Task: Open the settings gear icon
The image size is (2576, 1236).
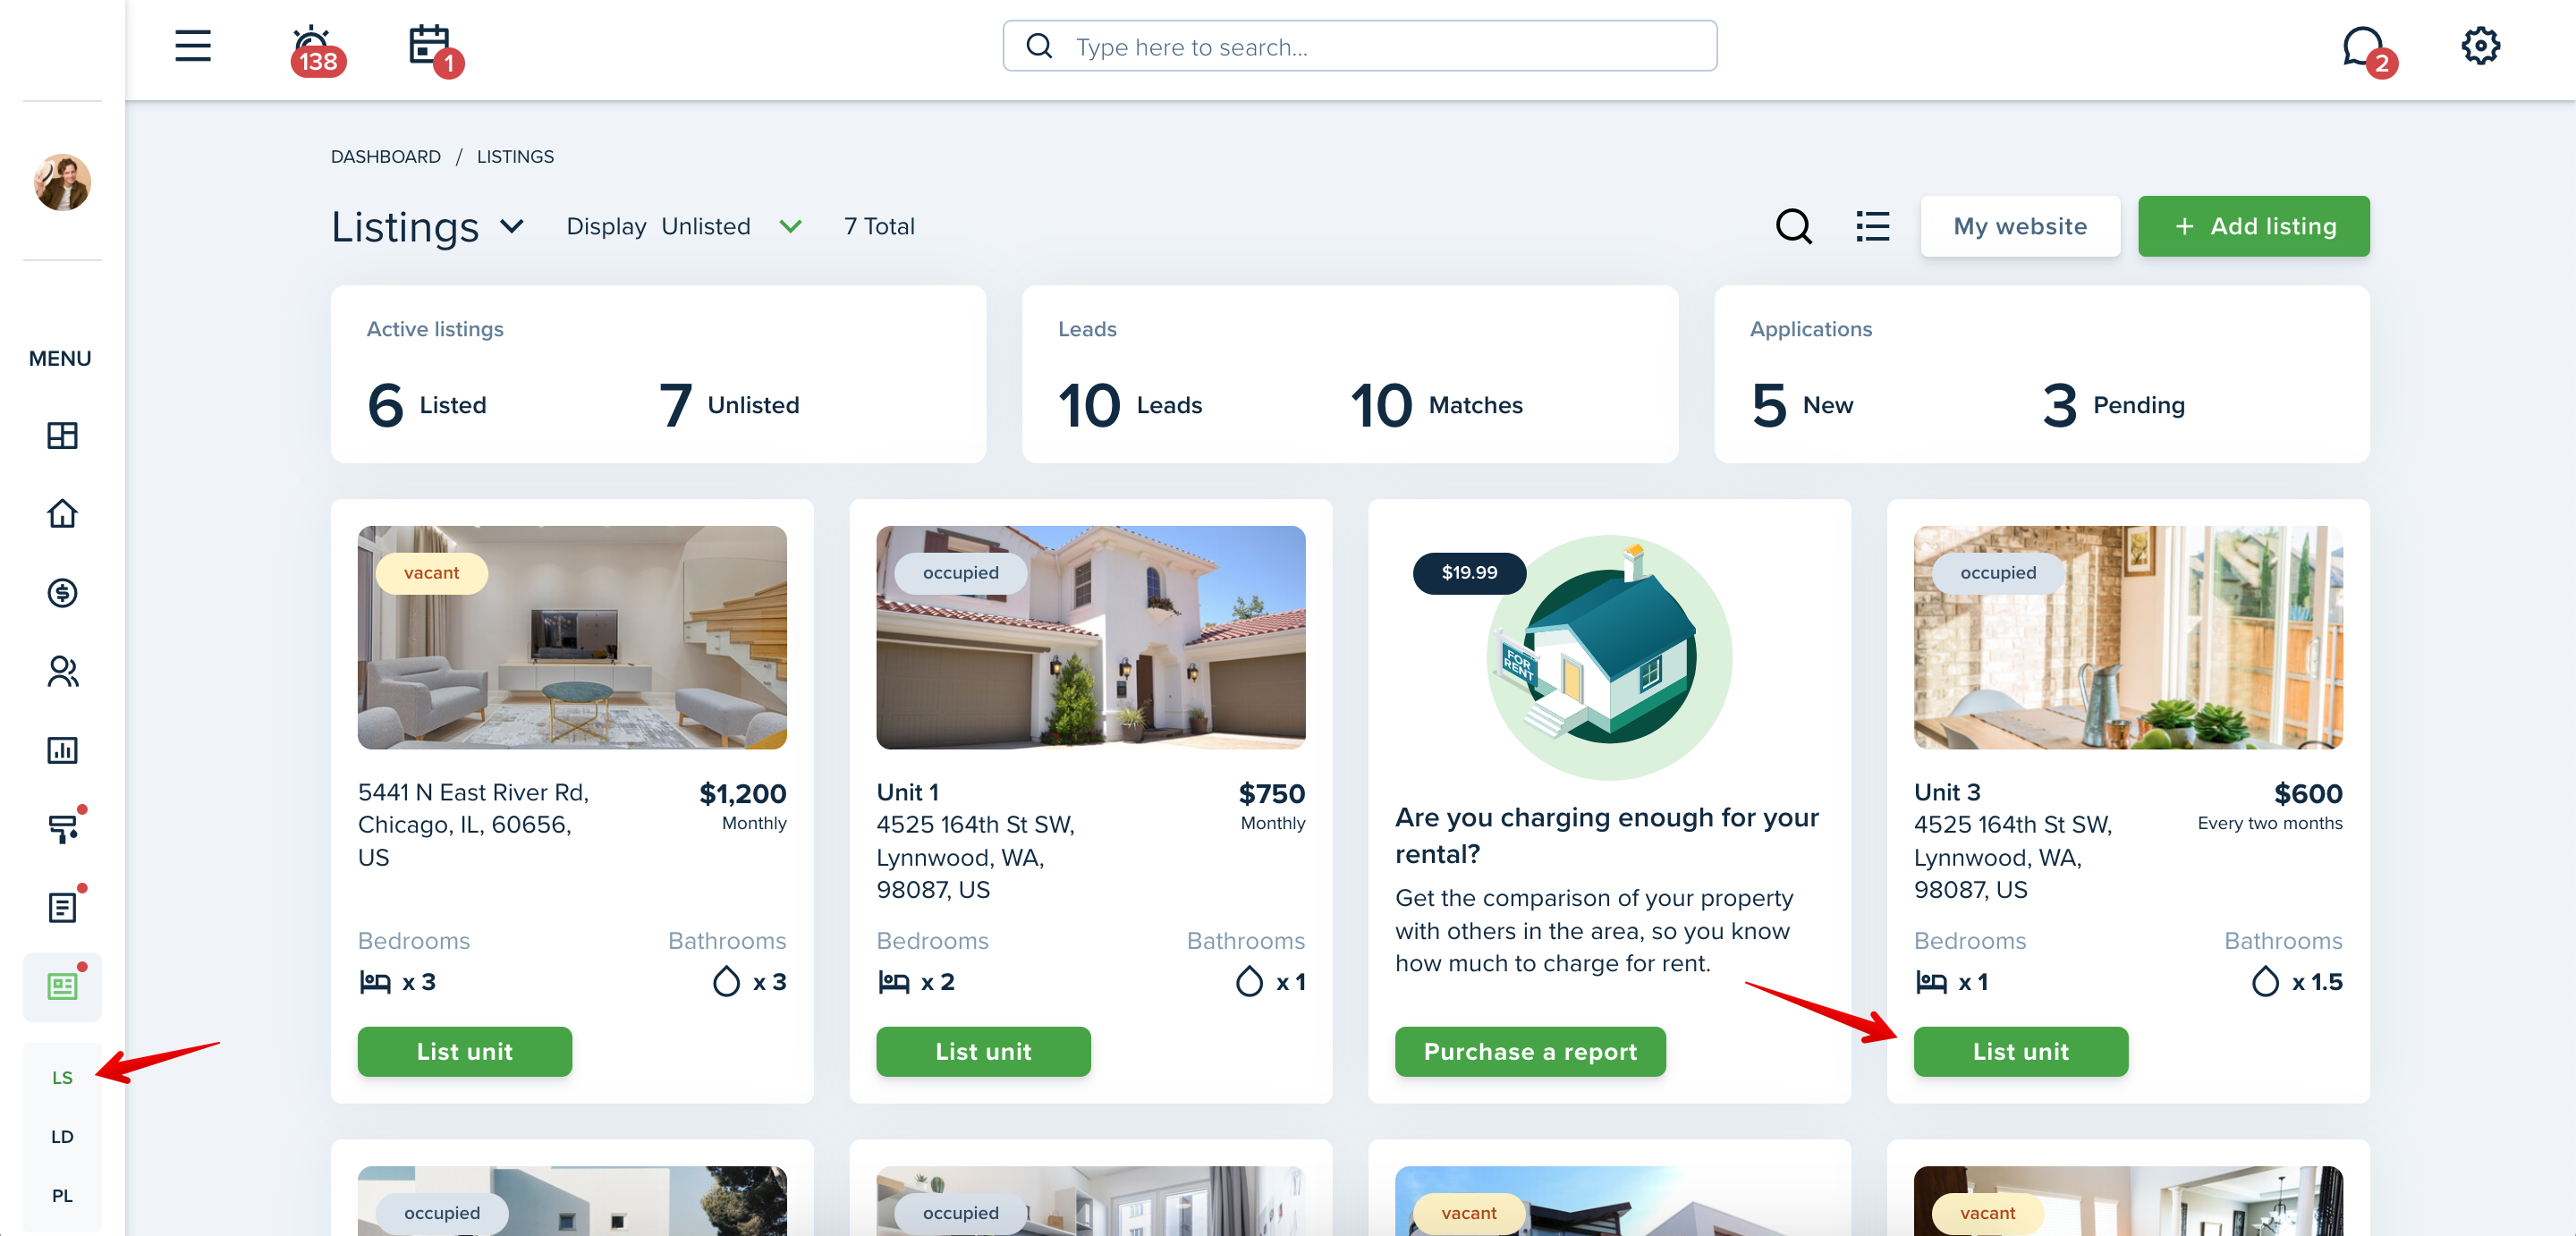Action: coord(2480,46)
